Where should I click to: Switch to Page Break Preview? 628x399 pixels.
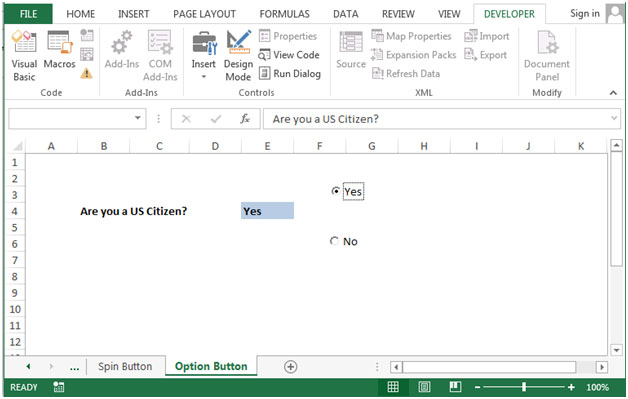pyautogui.click(x=455, y=387)
